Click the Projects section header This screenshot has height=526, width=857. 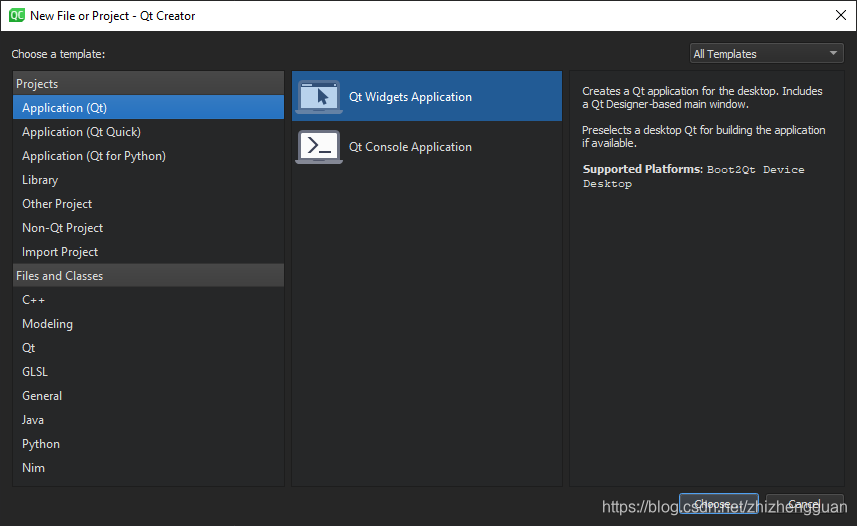148,84
